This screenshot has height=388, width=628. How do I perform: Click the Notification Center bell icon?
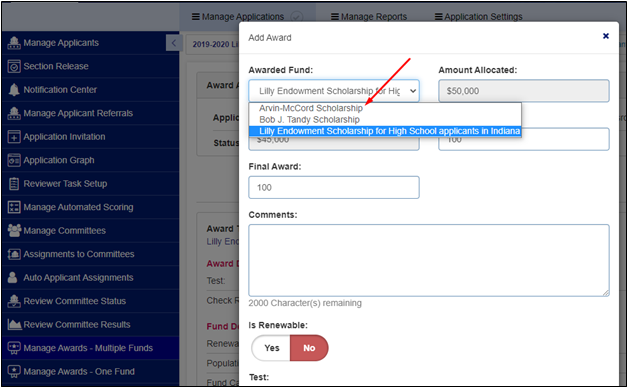click(x=14, y=90)
